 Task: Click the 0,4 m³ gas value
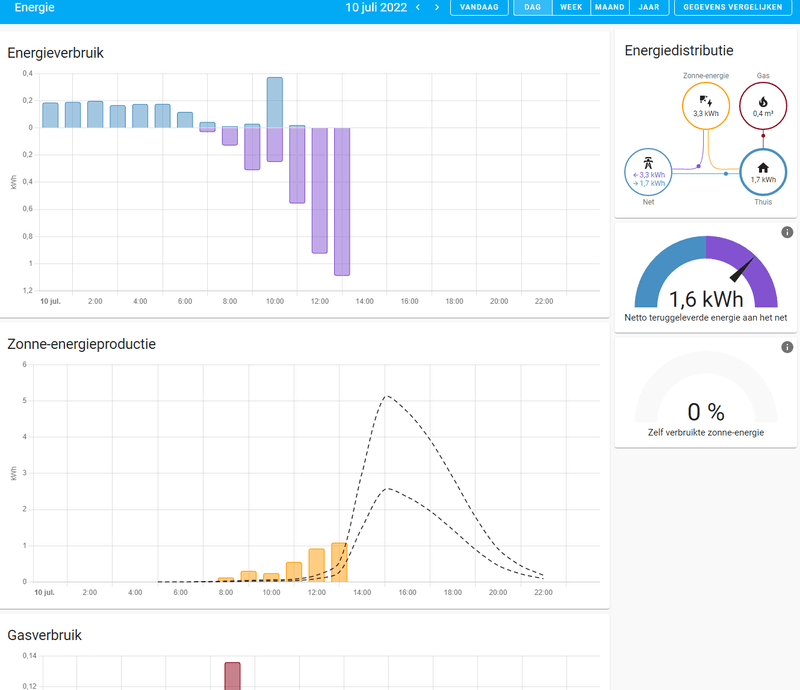point(763,114)
